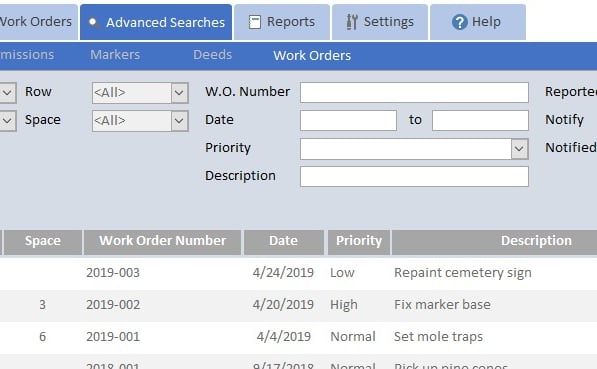
Task: Click the Date to input field
Action: click(x=480, y=121)
